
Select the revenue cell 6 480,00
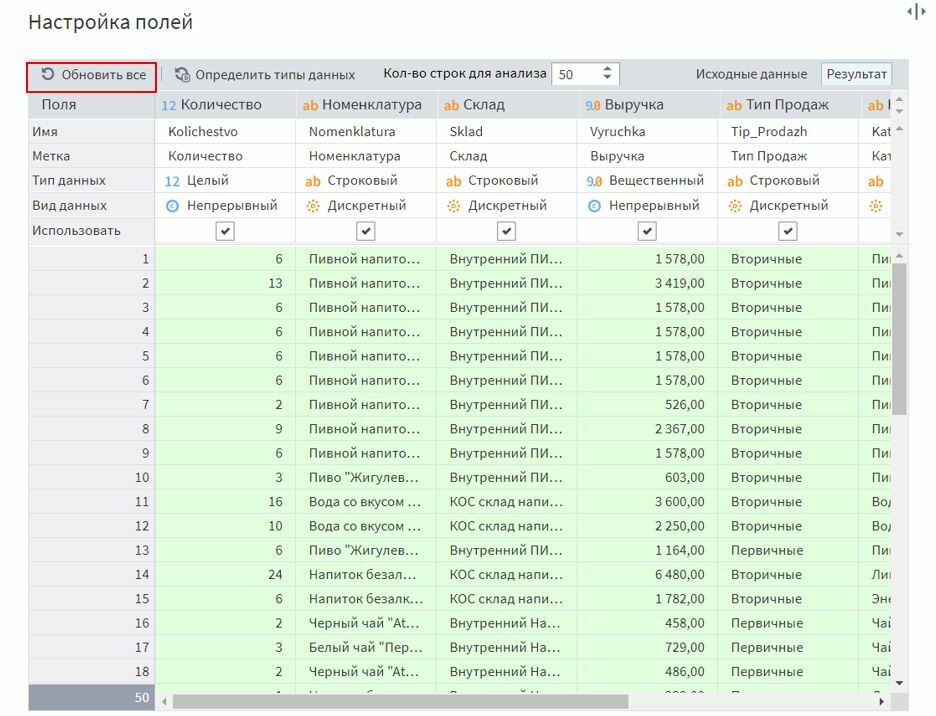coord(648,574)
